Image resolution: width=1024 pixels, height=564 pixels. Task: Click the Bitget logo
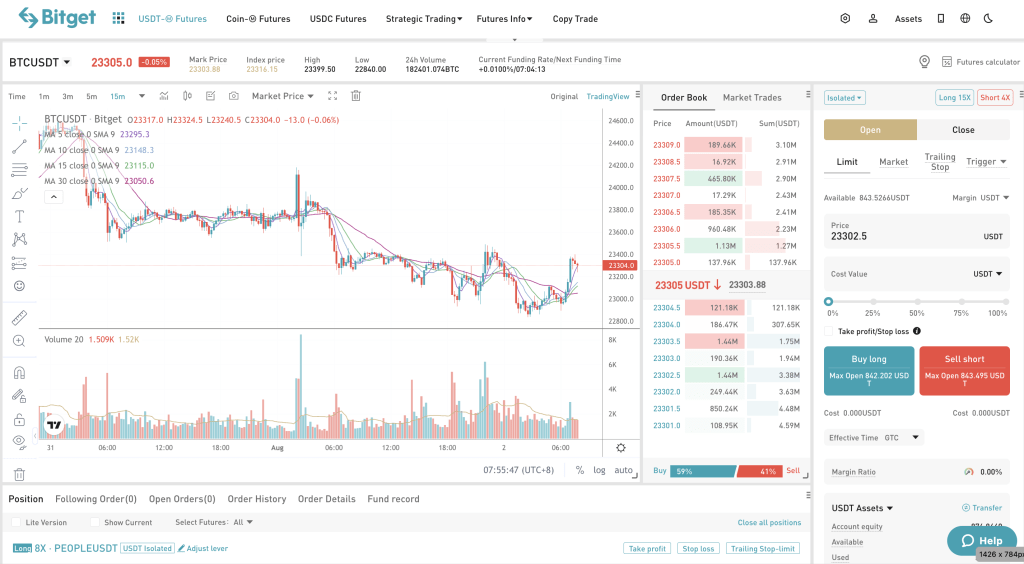coord(57,18)
